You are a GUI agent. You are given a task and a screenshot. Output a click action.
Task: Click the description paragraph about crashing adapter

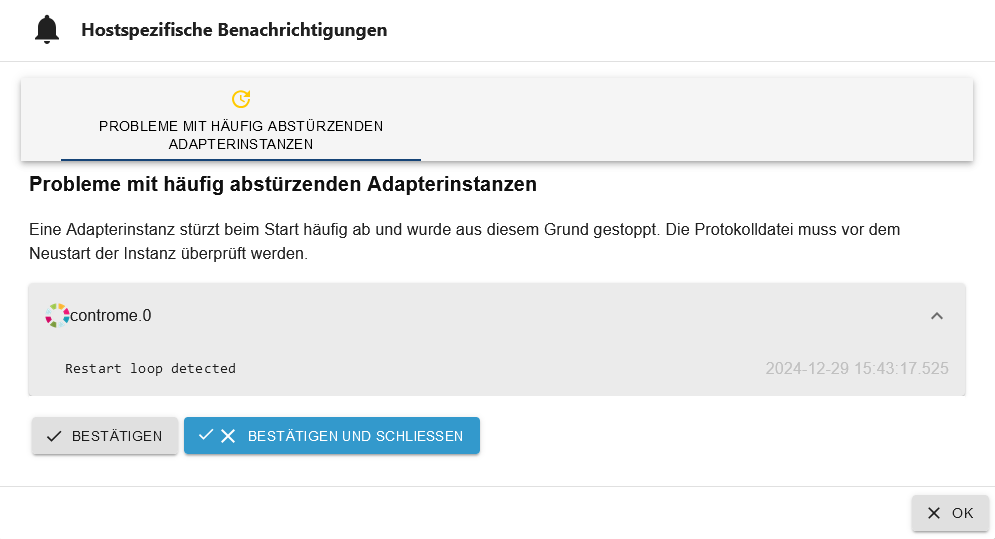465,241
